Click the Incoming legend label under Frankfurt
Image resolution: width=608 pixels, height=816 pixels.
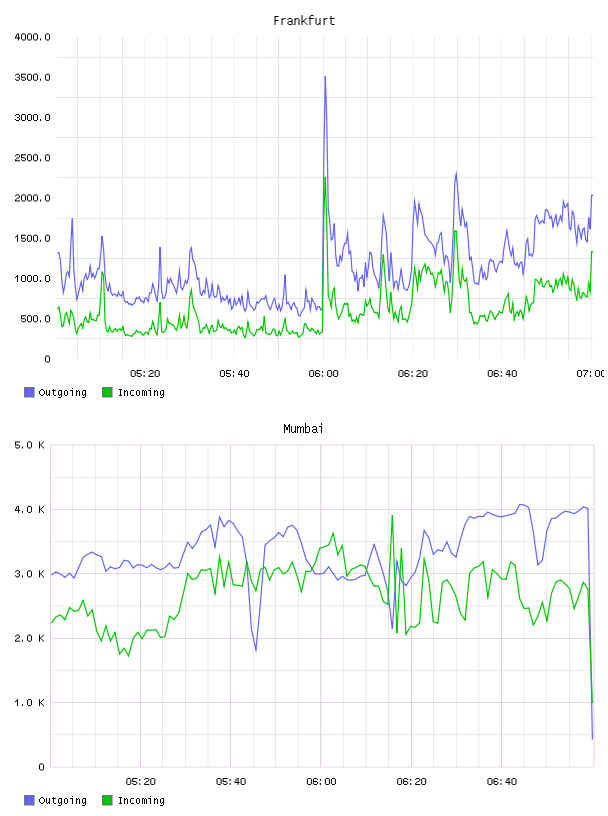point(141,393)
